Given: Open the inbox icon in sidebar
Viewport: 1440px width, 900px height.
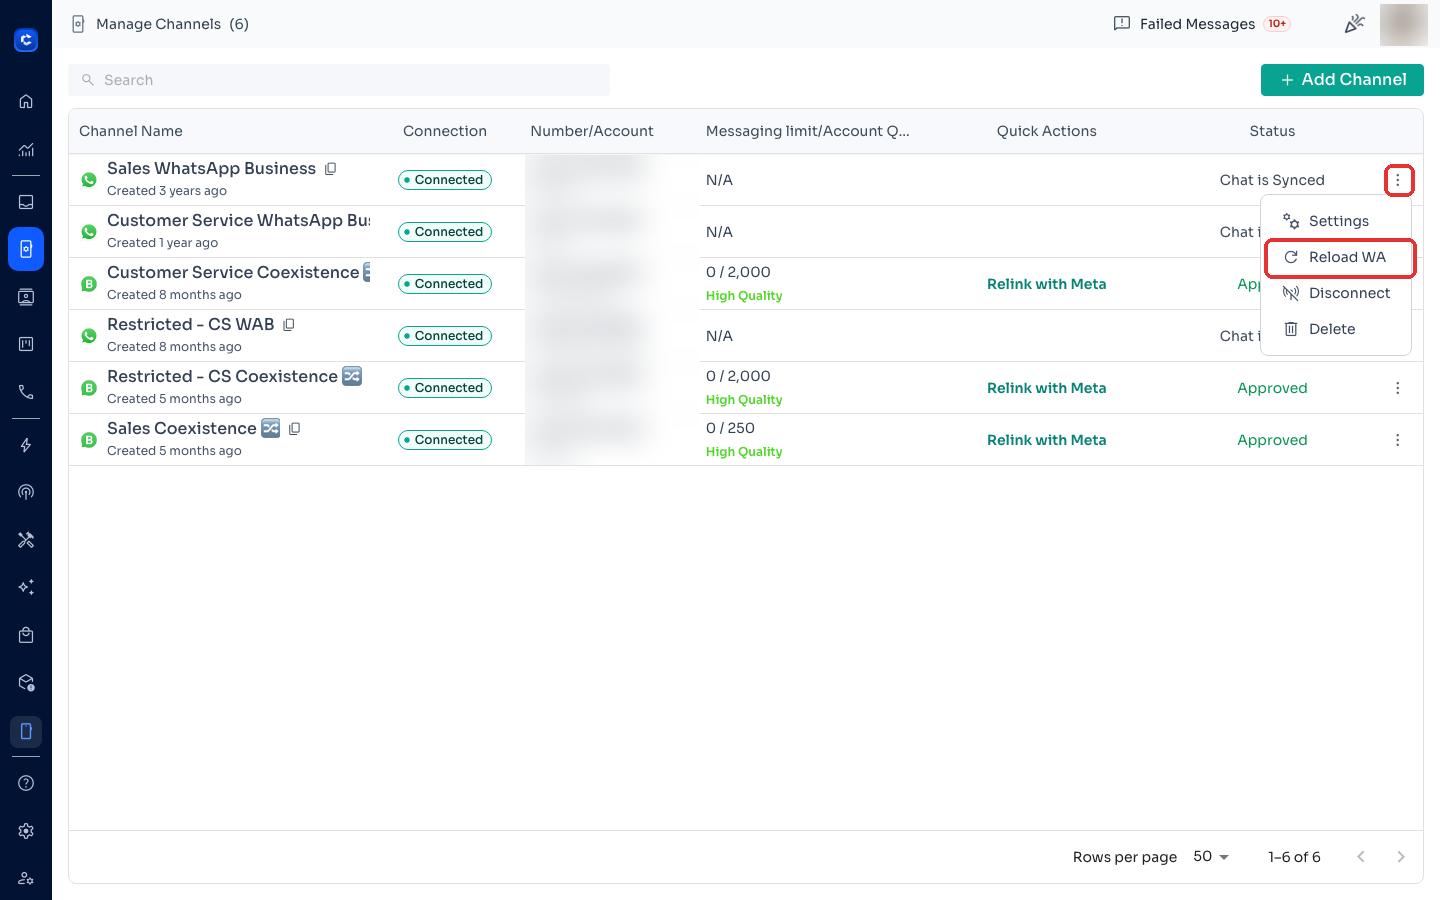Looking at the screenshot, I should click(x=26, y=202).
